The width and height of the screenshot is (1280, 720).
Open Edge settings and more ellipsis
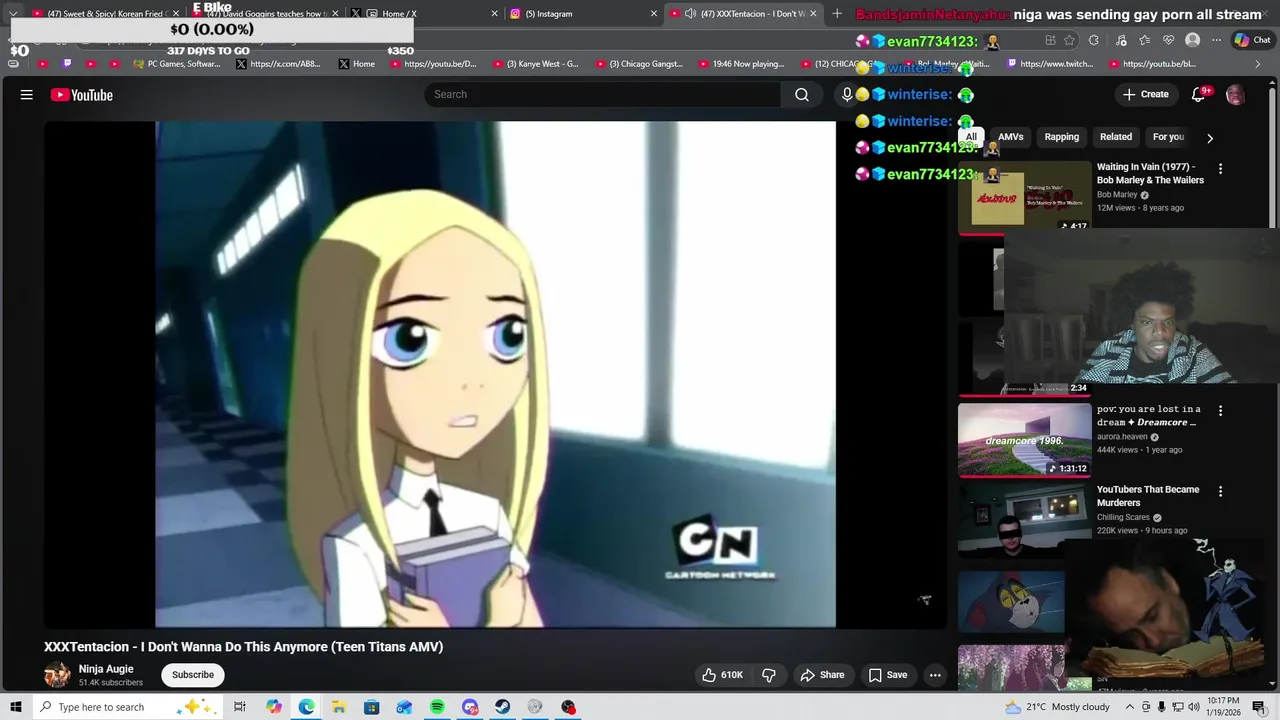tap(1216, 40)
